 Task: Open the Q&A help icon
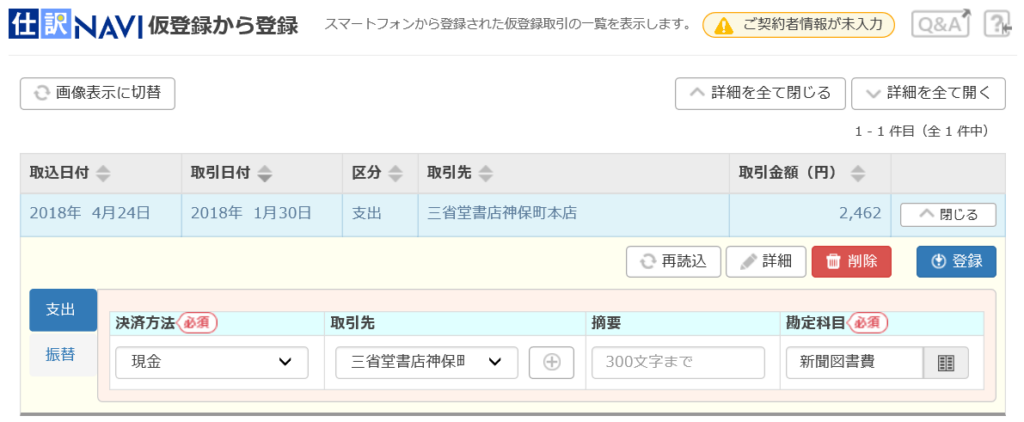point(940,24)
